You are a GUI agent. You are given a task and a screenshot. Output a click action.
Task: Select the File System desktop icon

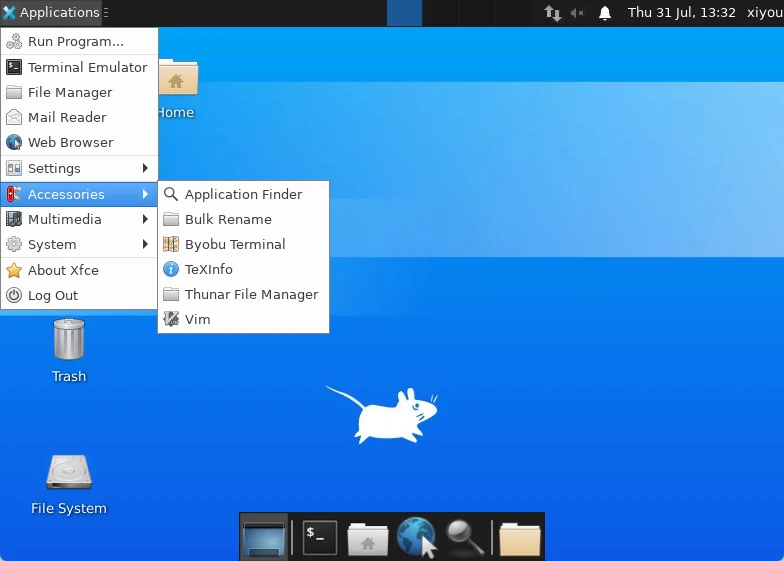click(69, 484)
